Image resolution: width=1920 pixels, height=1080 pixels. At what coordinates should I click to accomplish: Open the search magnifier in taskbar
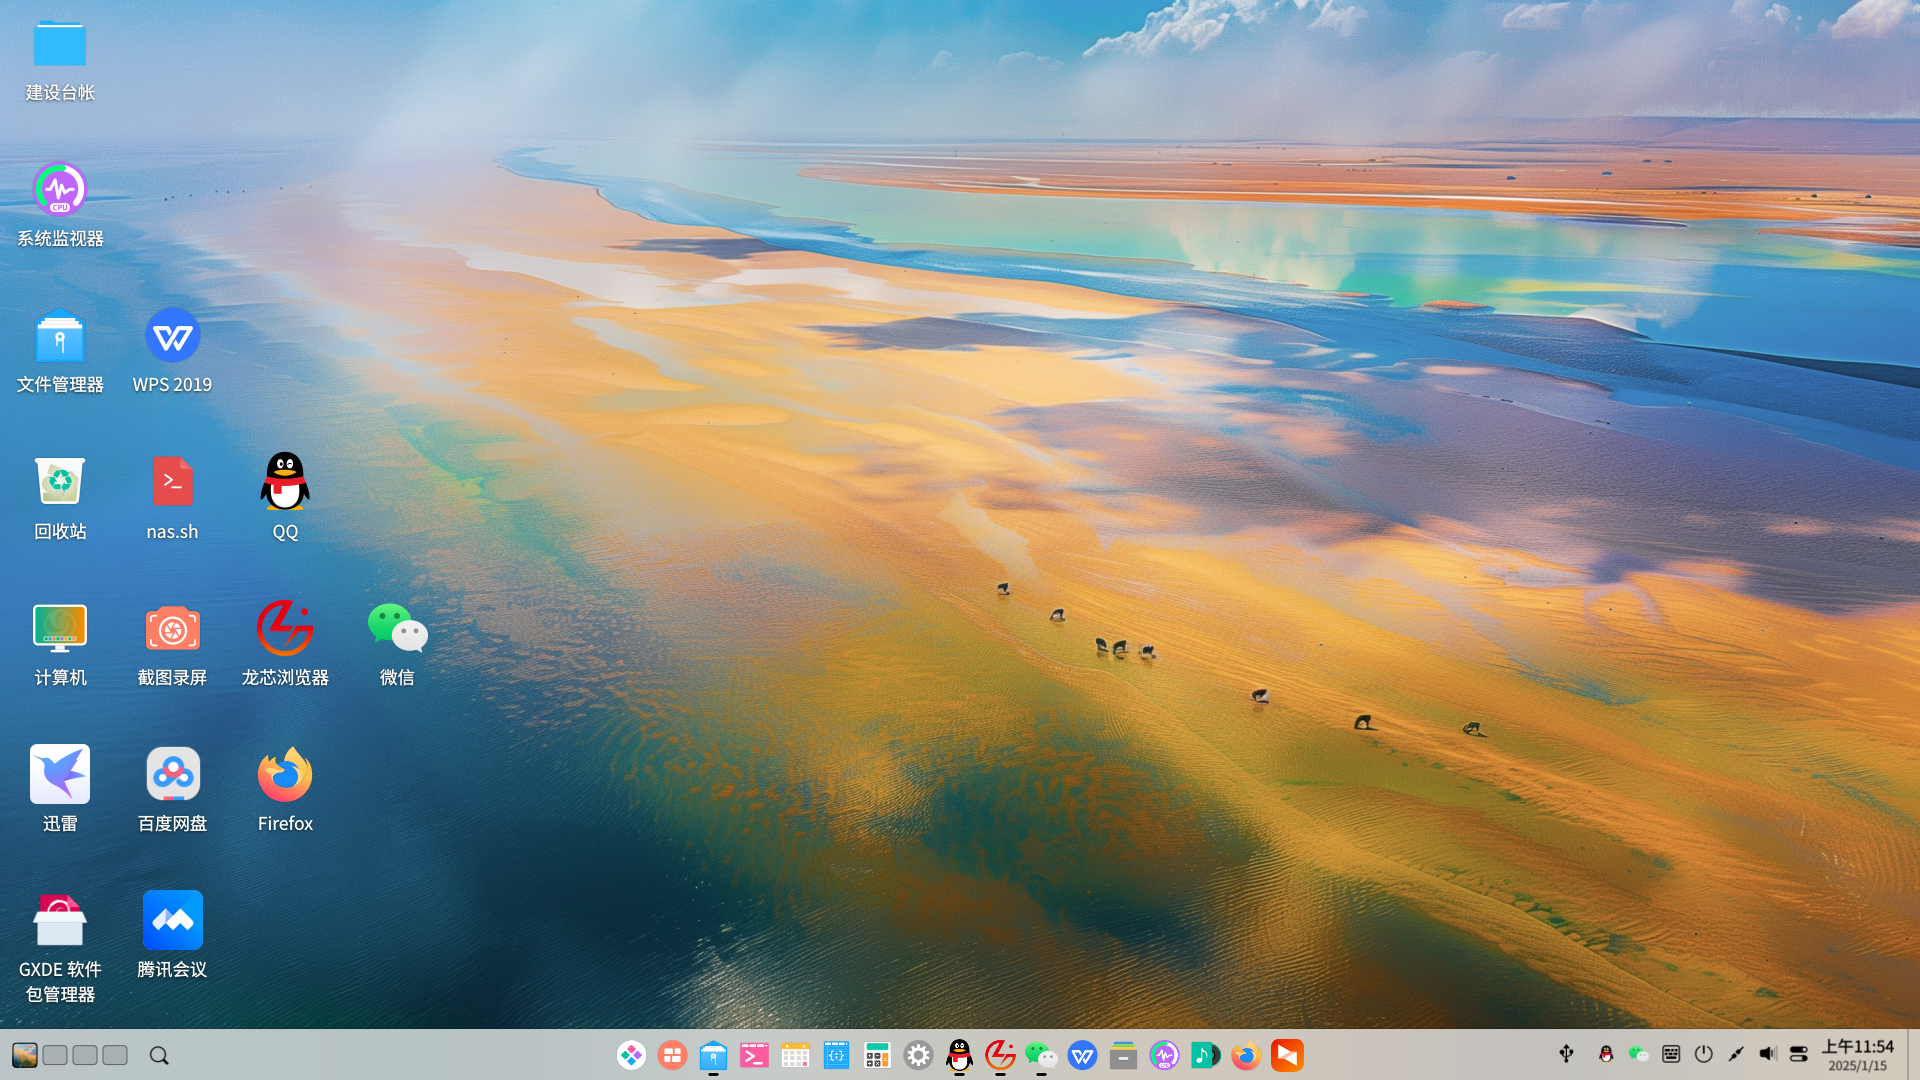coord(159,1055)
